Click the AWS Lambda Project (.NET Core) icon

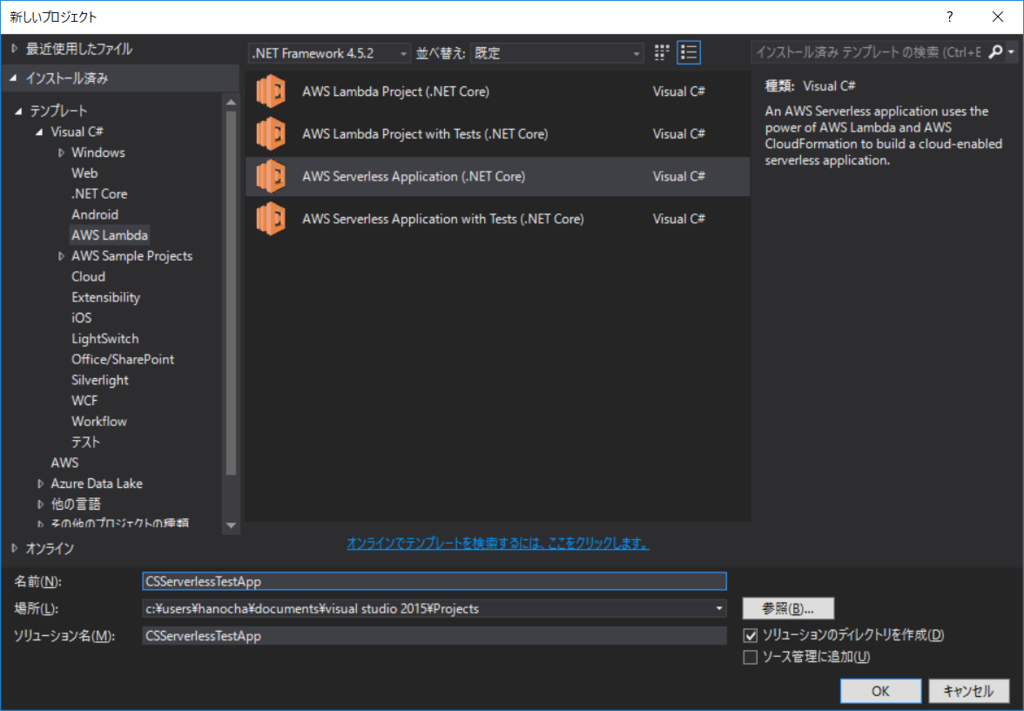(x=270, y=91)
